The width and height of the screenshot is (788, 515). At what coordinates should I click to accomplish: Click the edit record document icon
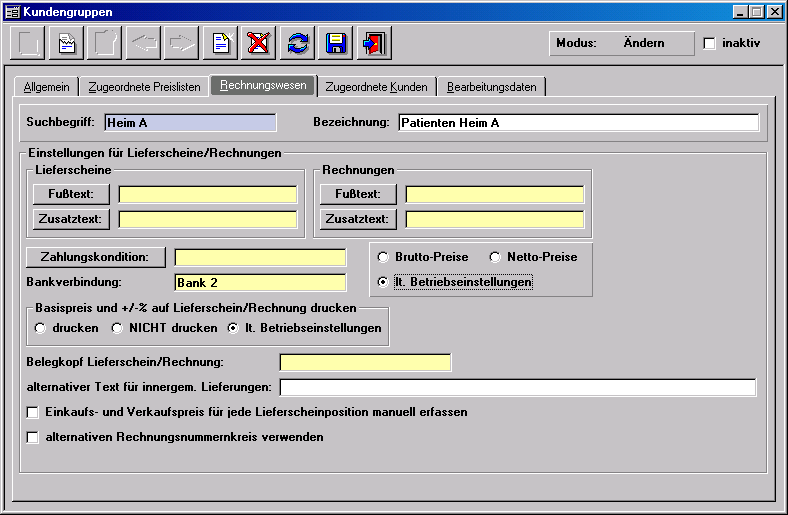click(x=66, y=43)
